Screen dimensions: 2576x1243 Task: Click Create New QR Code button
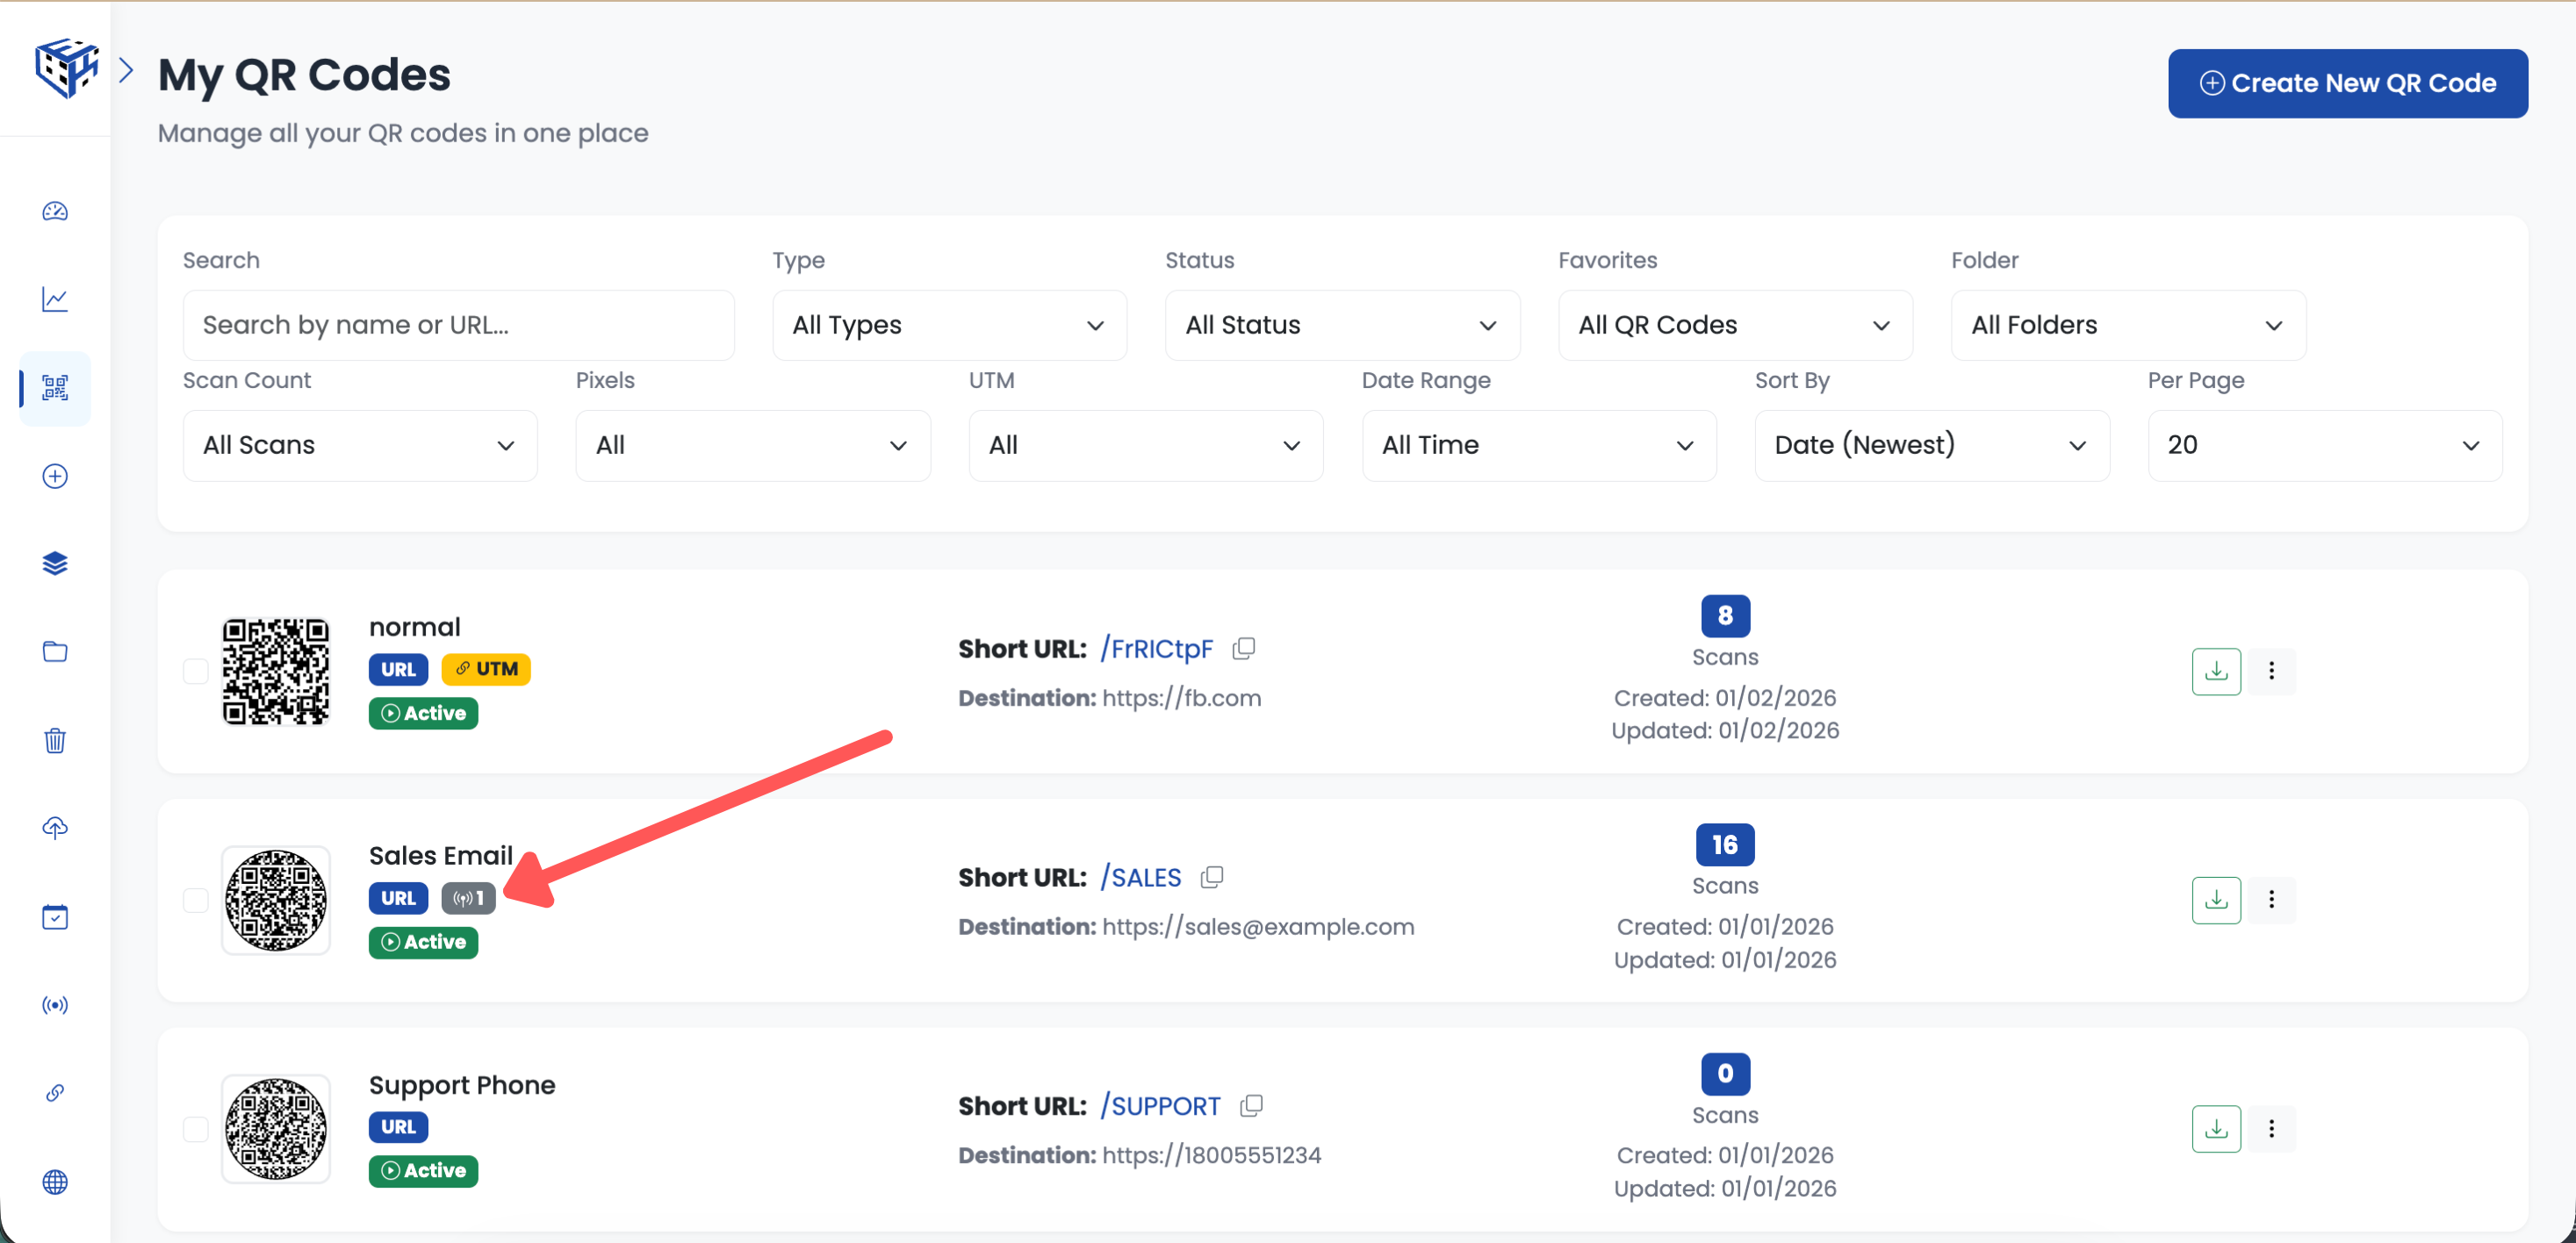pyautogui.click(x=2347, y=83)
